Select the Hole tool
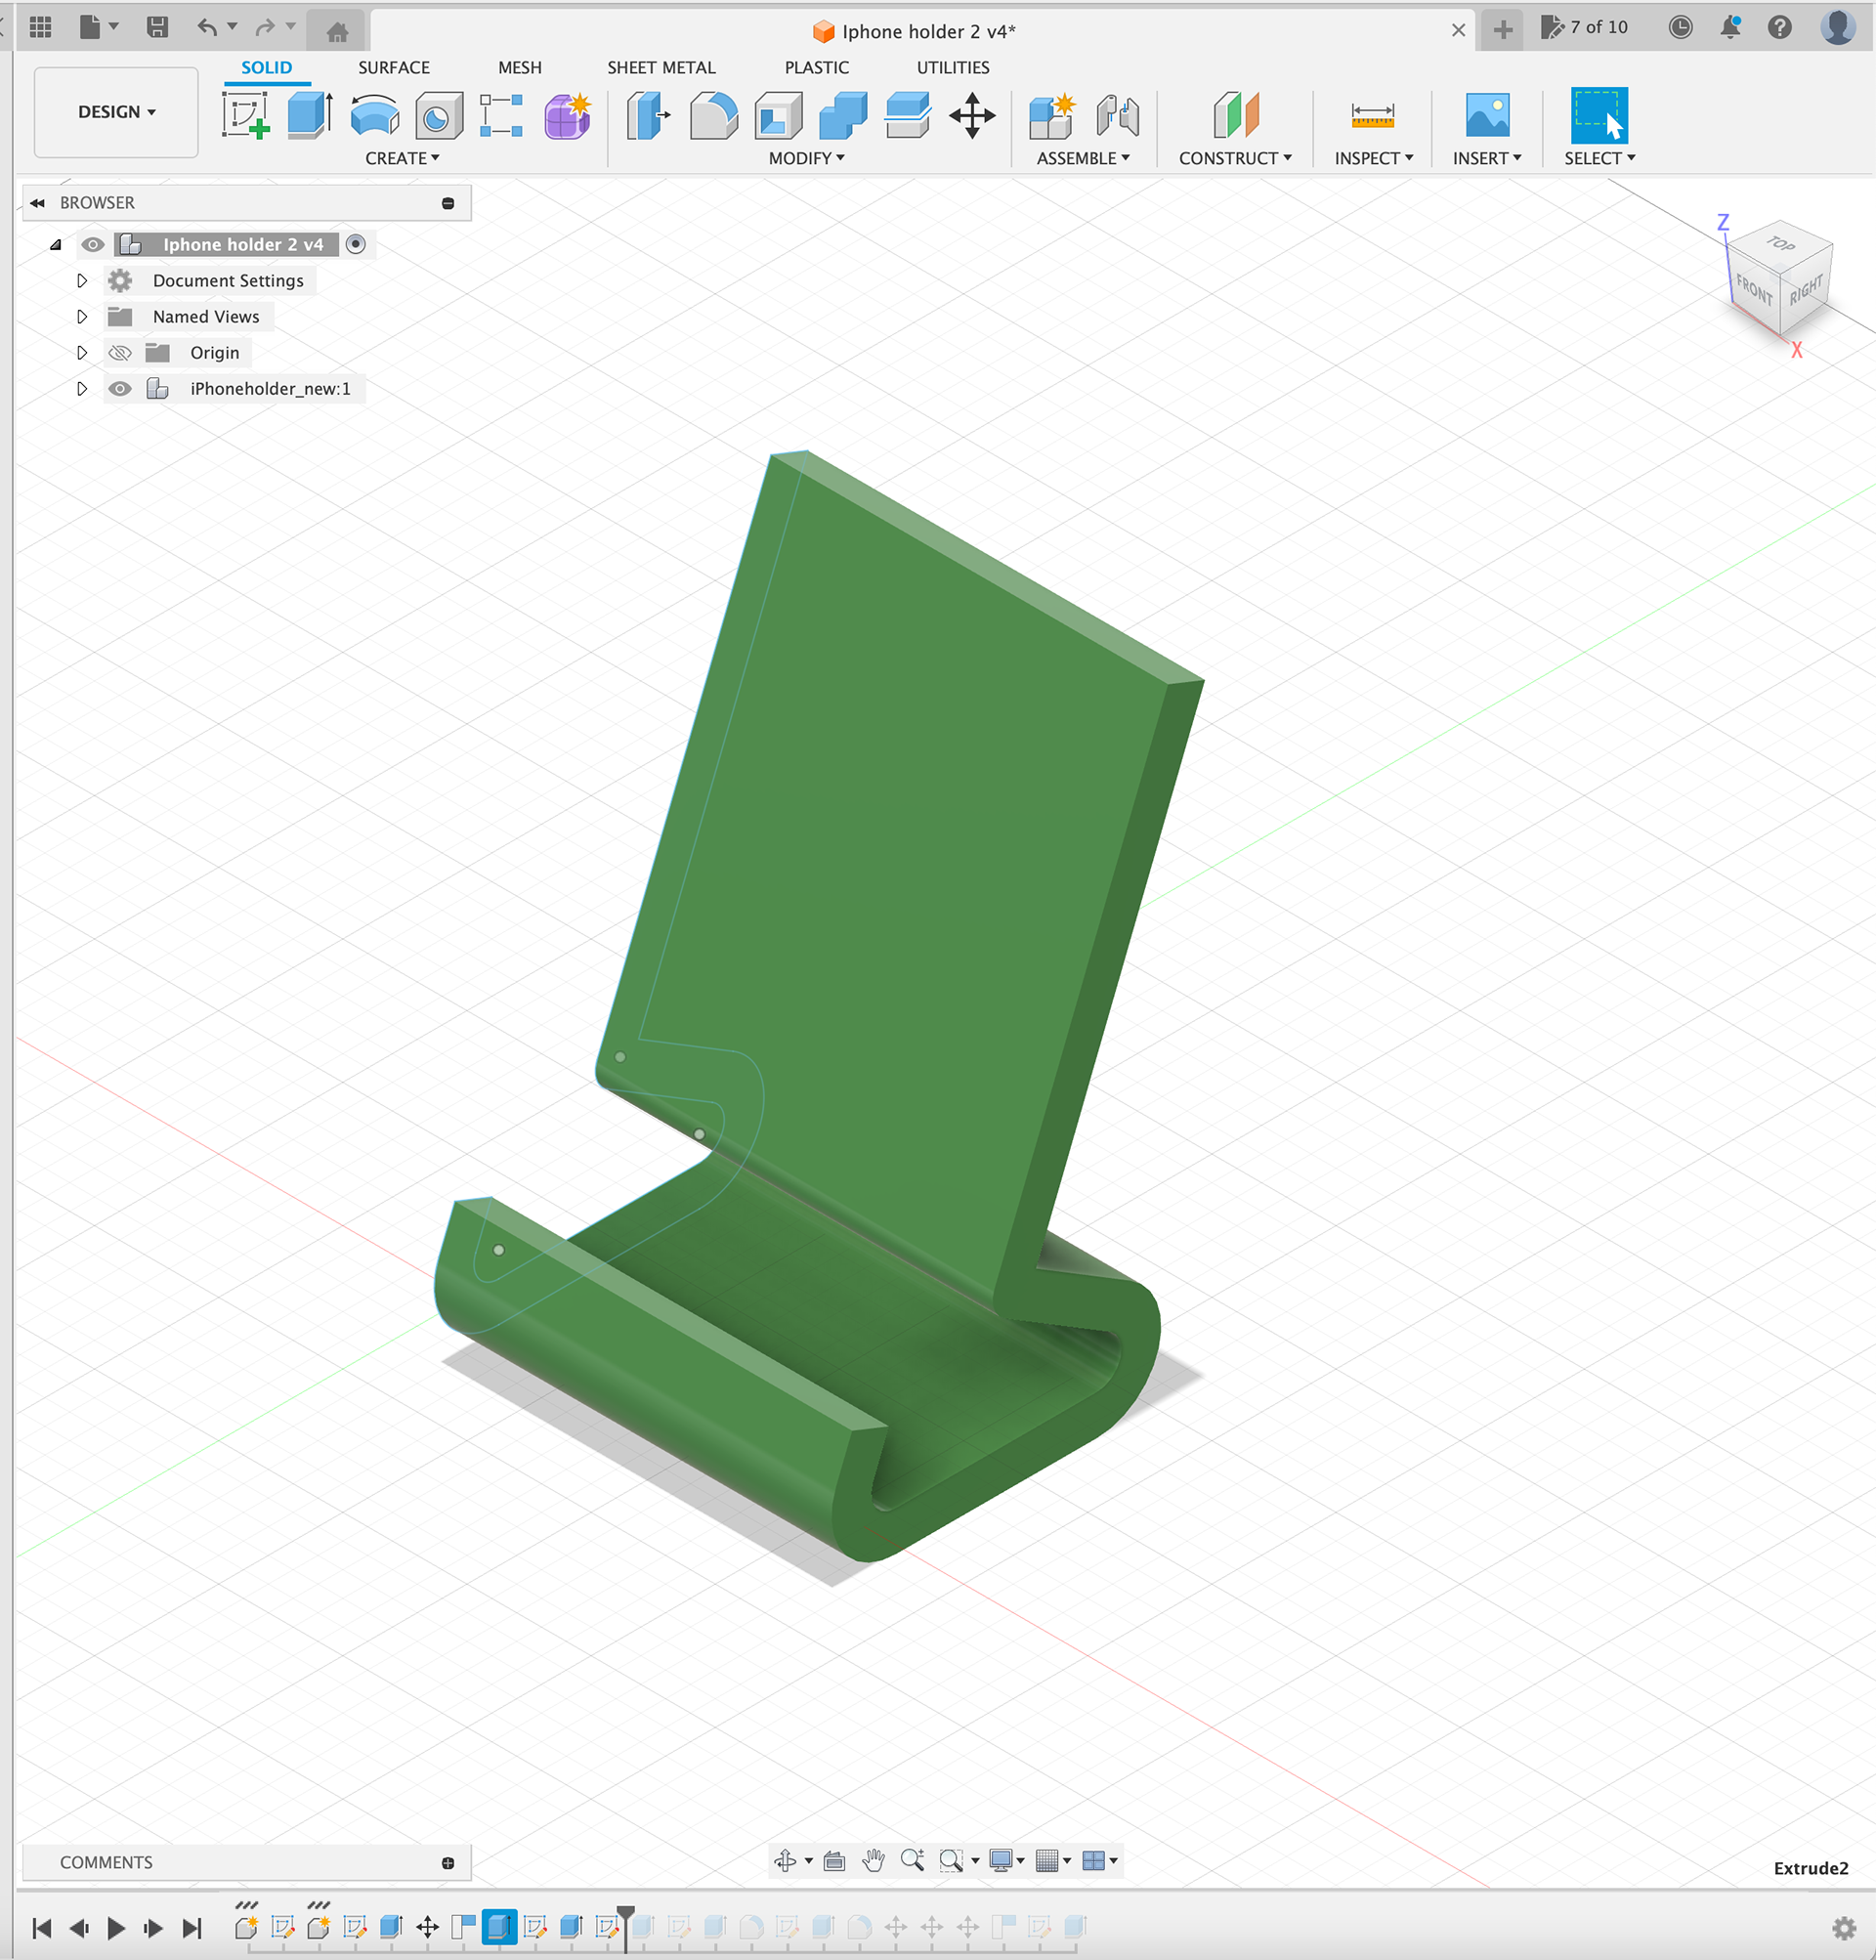 point(439,115)
